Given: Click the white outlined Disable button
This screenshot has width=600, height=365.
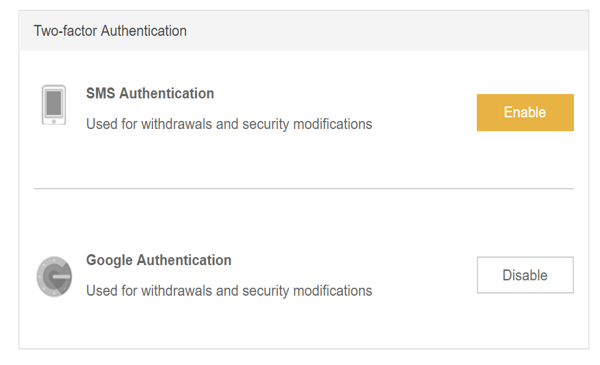Looking at the screenshot, I should point(525,275).
